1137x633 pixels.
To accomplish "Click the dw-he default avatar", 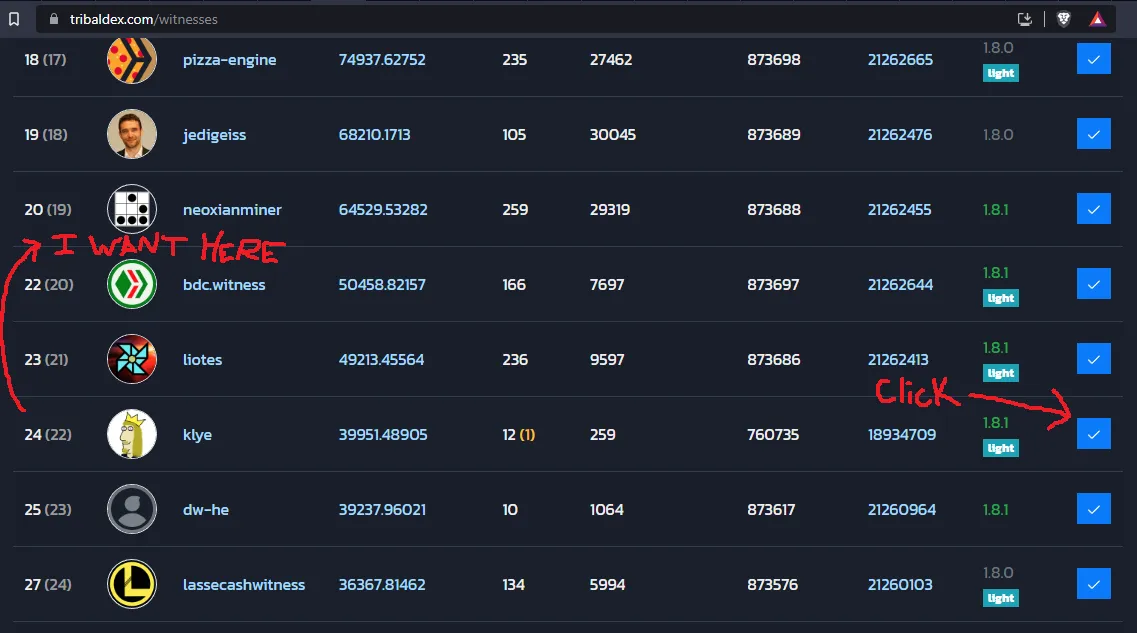I will tap(132, 509).
